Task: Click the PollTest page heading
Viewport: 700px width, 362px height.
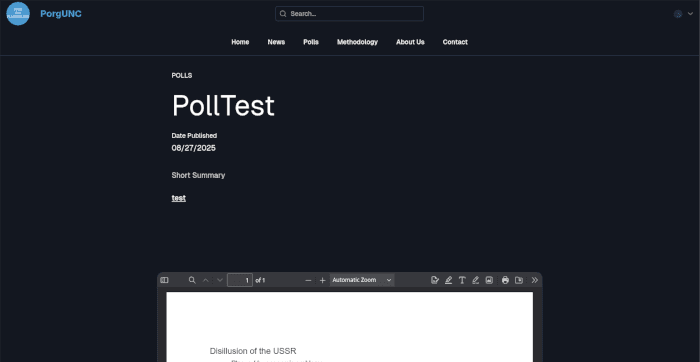Action: click(223, 105)
